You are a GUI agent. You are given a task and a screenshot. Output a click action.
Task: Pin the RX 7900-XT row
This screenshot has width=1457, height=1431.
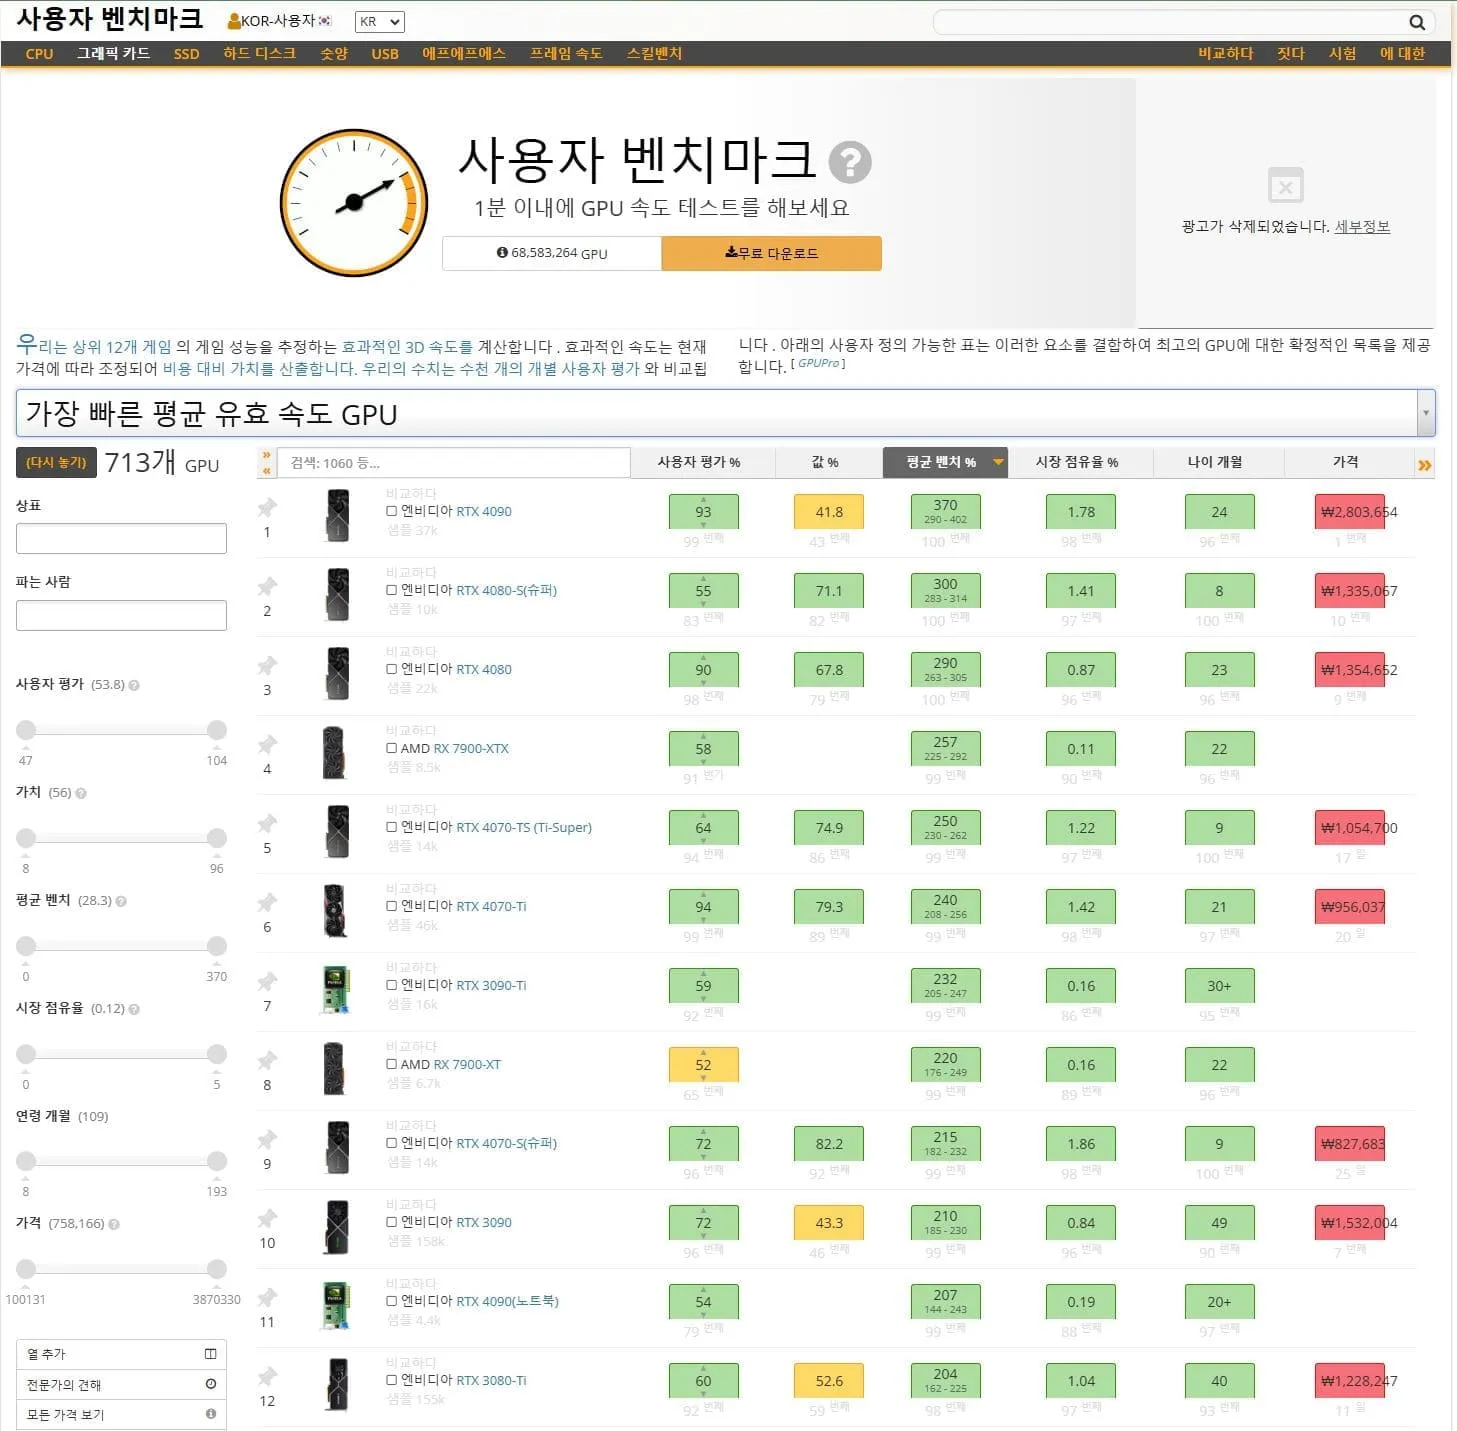click(267, 1060)
